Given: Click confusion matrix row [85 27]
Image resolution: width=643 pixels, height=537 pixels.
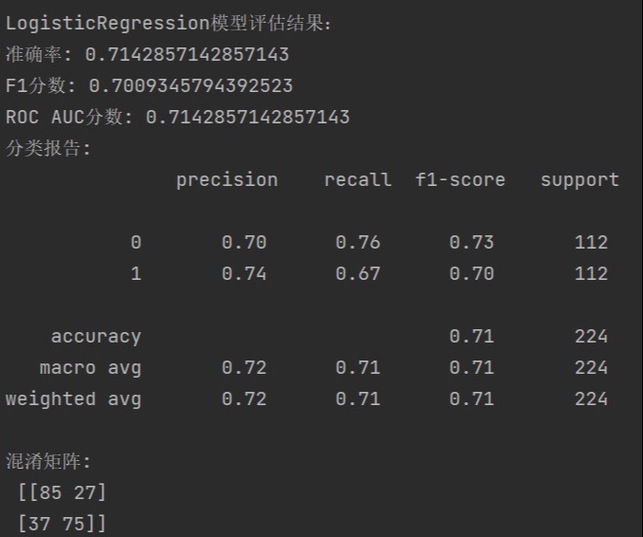Looking at the screenshot, I should (x=62, y=492).
